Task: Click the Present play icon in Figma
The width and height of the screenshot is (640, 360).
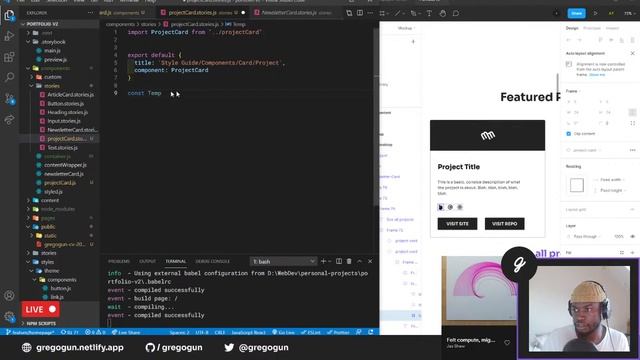Action: [x=596, y=13]
